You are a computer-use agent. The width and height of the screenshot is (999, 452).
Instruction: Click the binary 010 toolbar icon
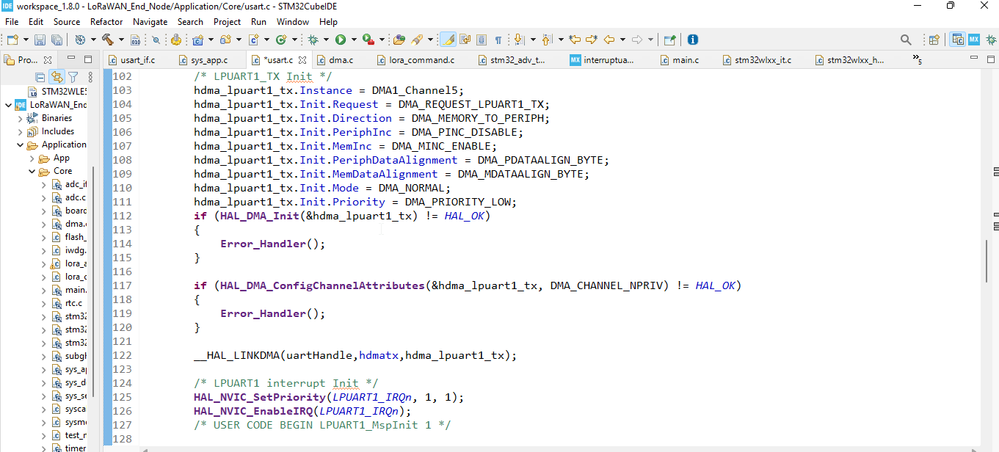(135, 40)
